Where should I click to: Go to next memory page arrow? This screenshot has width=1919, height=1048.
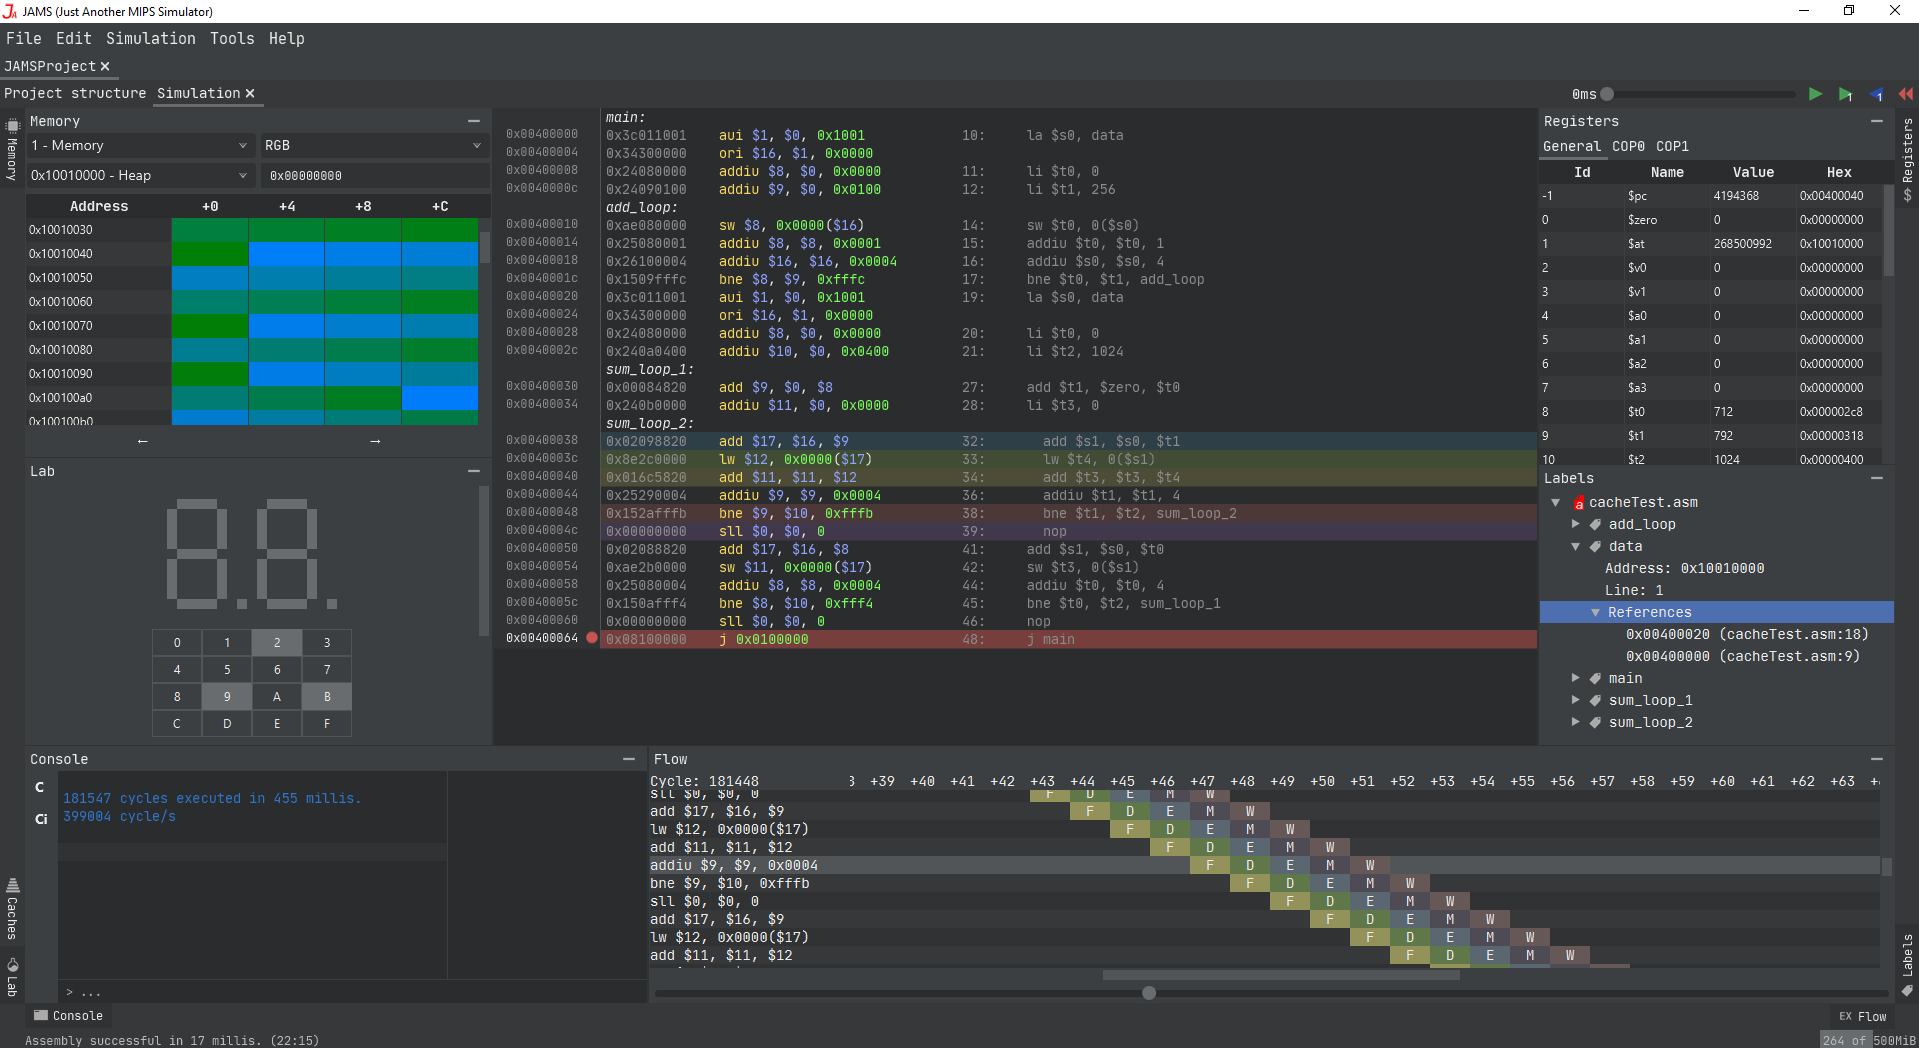[375, 441]
